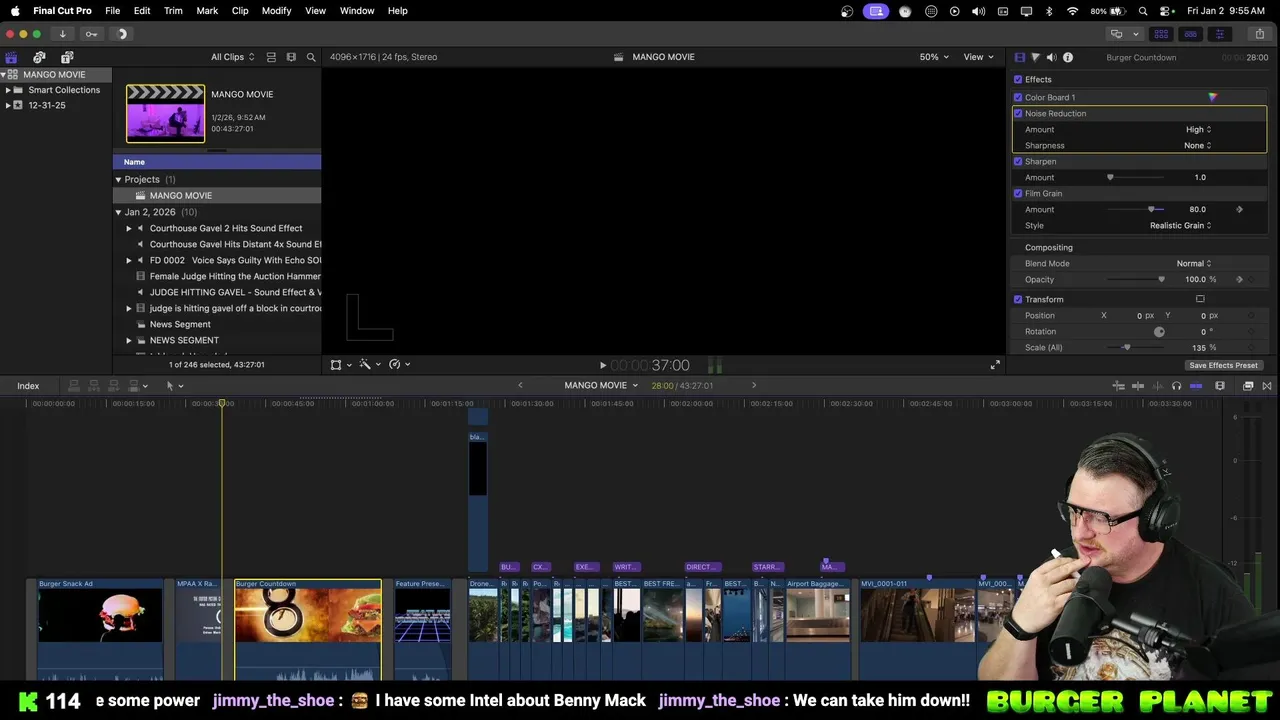Open the Trim menu

click(173, 10)
